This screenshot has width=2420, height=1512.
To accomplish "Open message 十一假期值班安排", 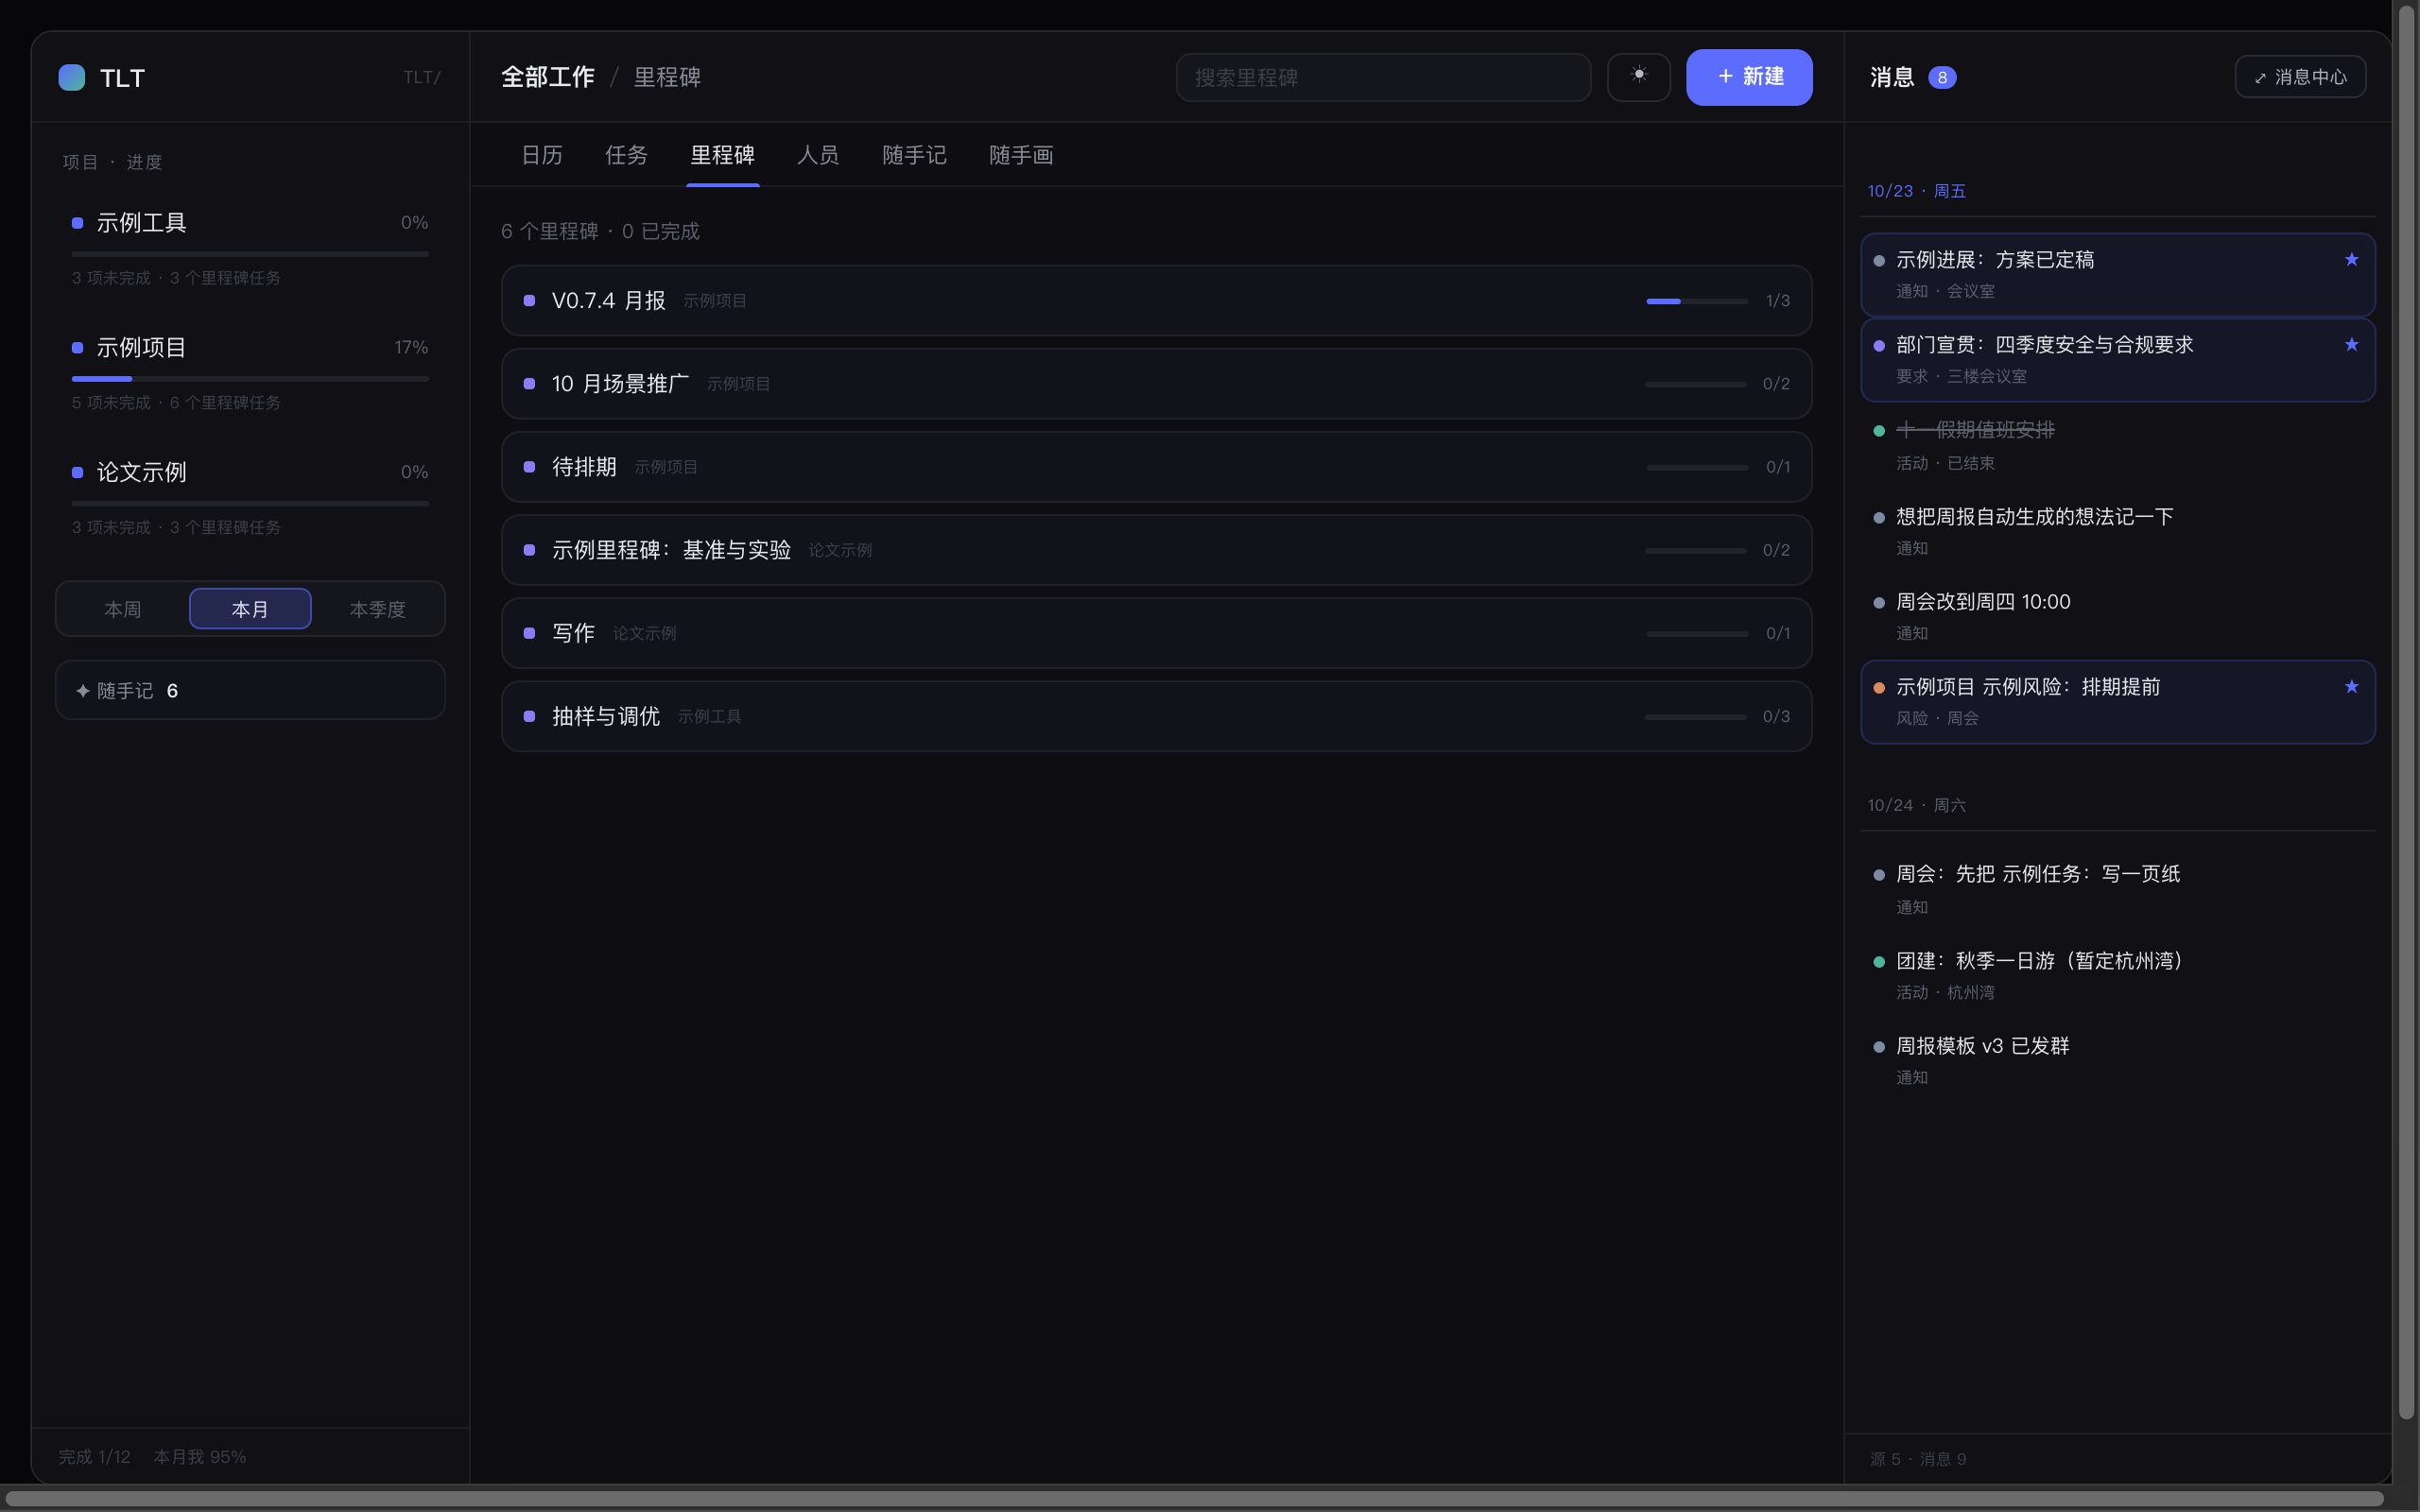I will (2117, 445).
